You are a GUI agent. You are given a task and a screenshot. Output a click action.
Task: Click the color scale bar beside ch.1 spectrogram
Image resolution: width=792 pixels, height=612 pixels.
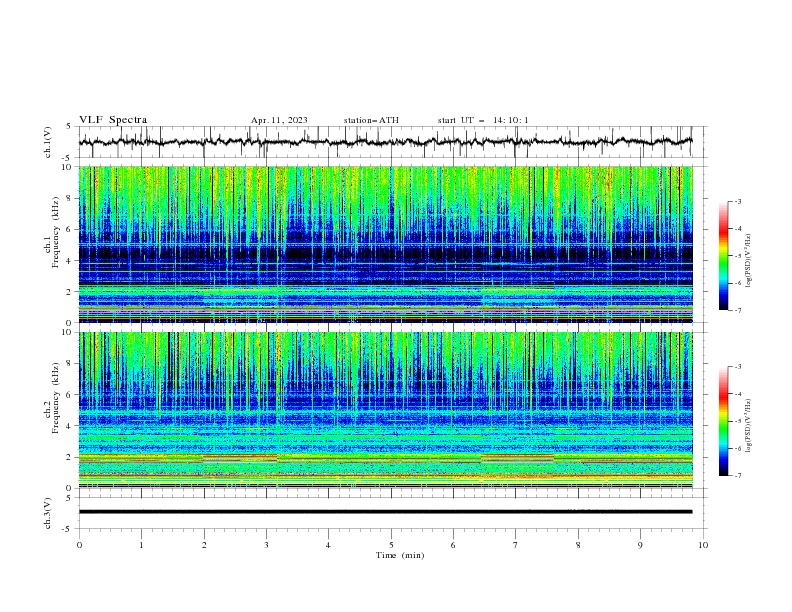coord(723,256)
